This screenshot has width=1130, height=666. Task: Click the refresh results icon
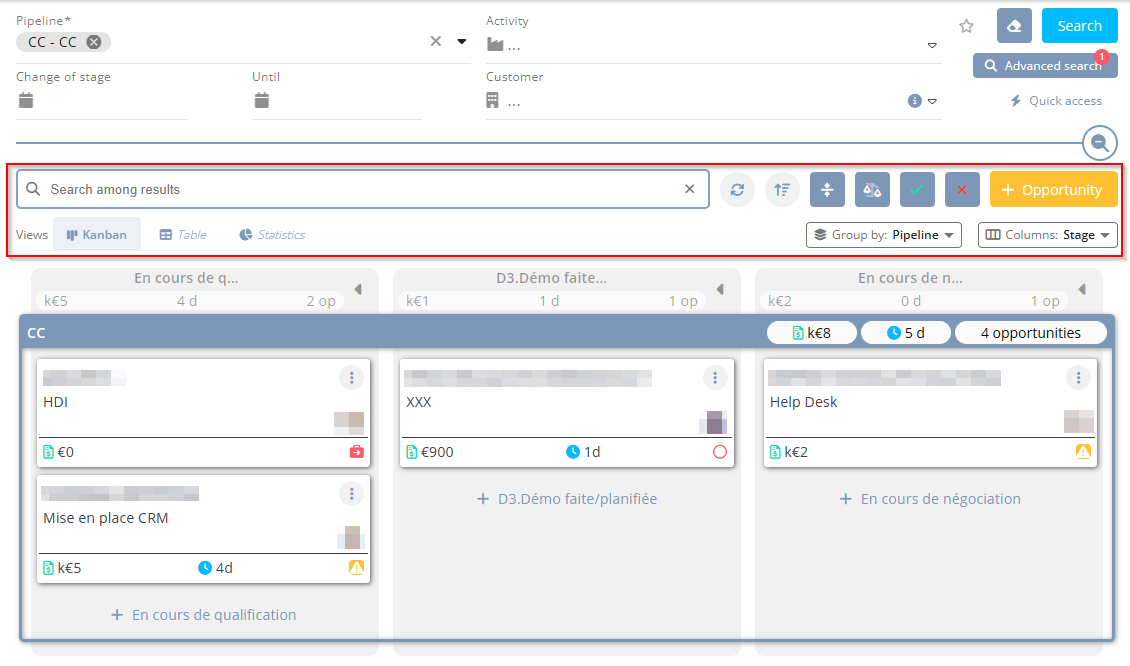(x=737, y=189)
